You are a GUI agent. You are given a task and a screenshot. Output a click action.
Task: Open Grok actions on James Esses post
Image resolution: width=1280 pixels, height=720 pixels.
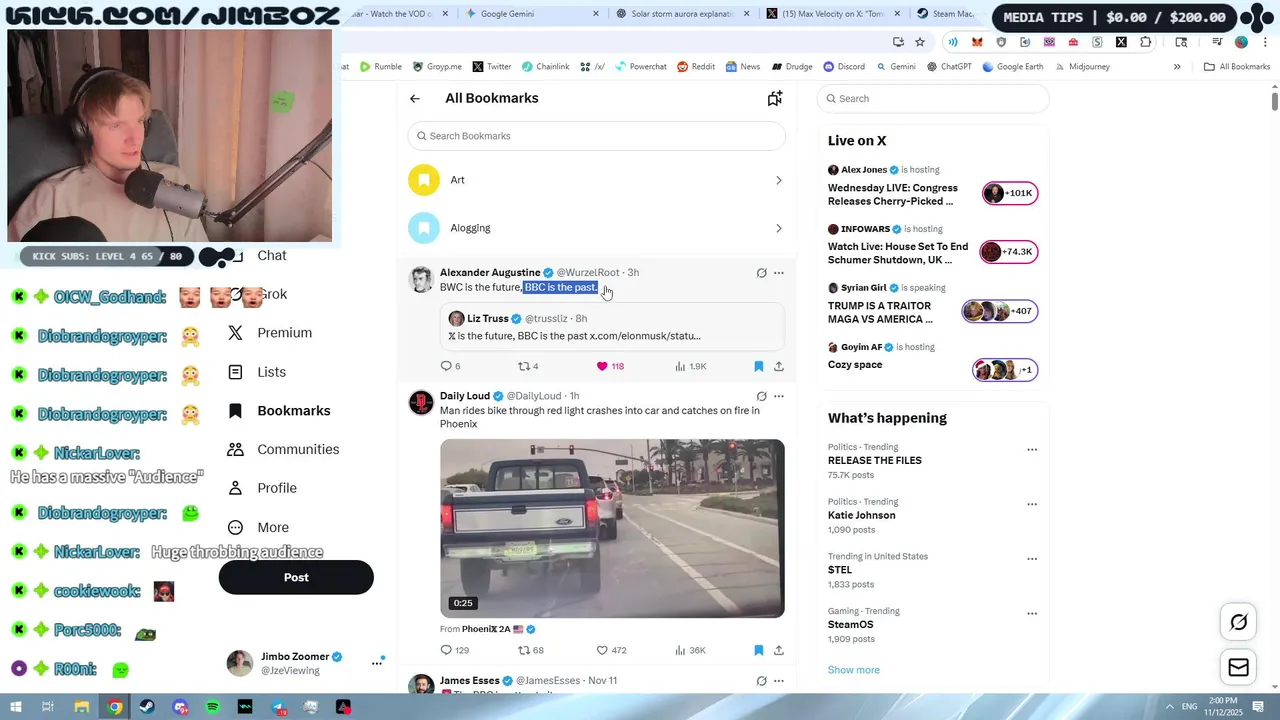coord(761,681)
